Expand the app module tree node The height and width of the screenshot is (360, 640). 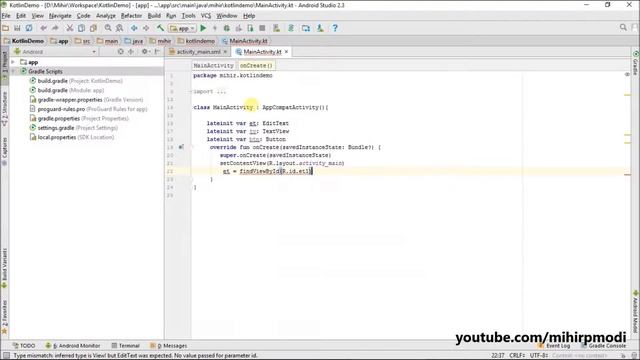point(13,62)
